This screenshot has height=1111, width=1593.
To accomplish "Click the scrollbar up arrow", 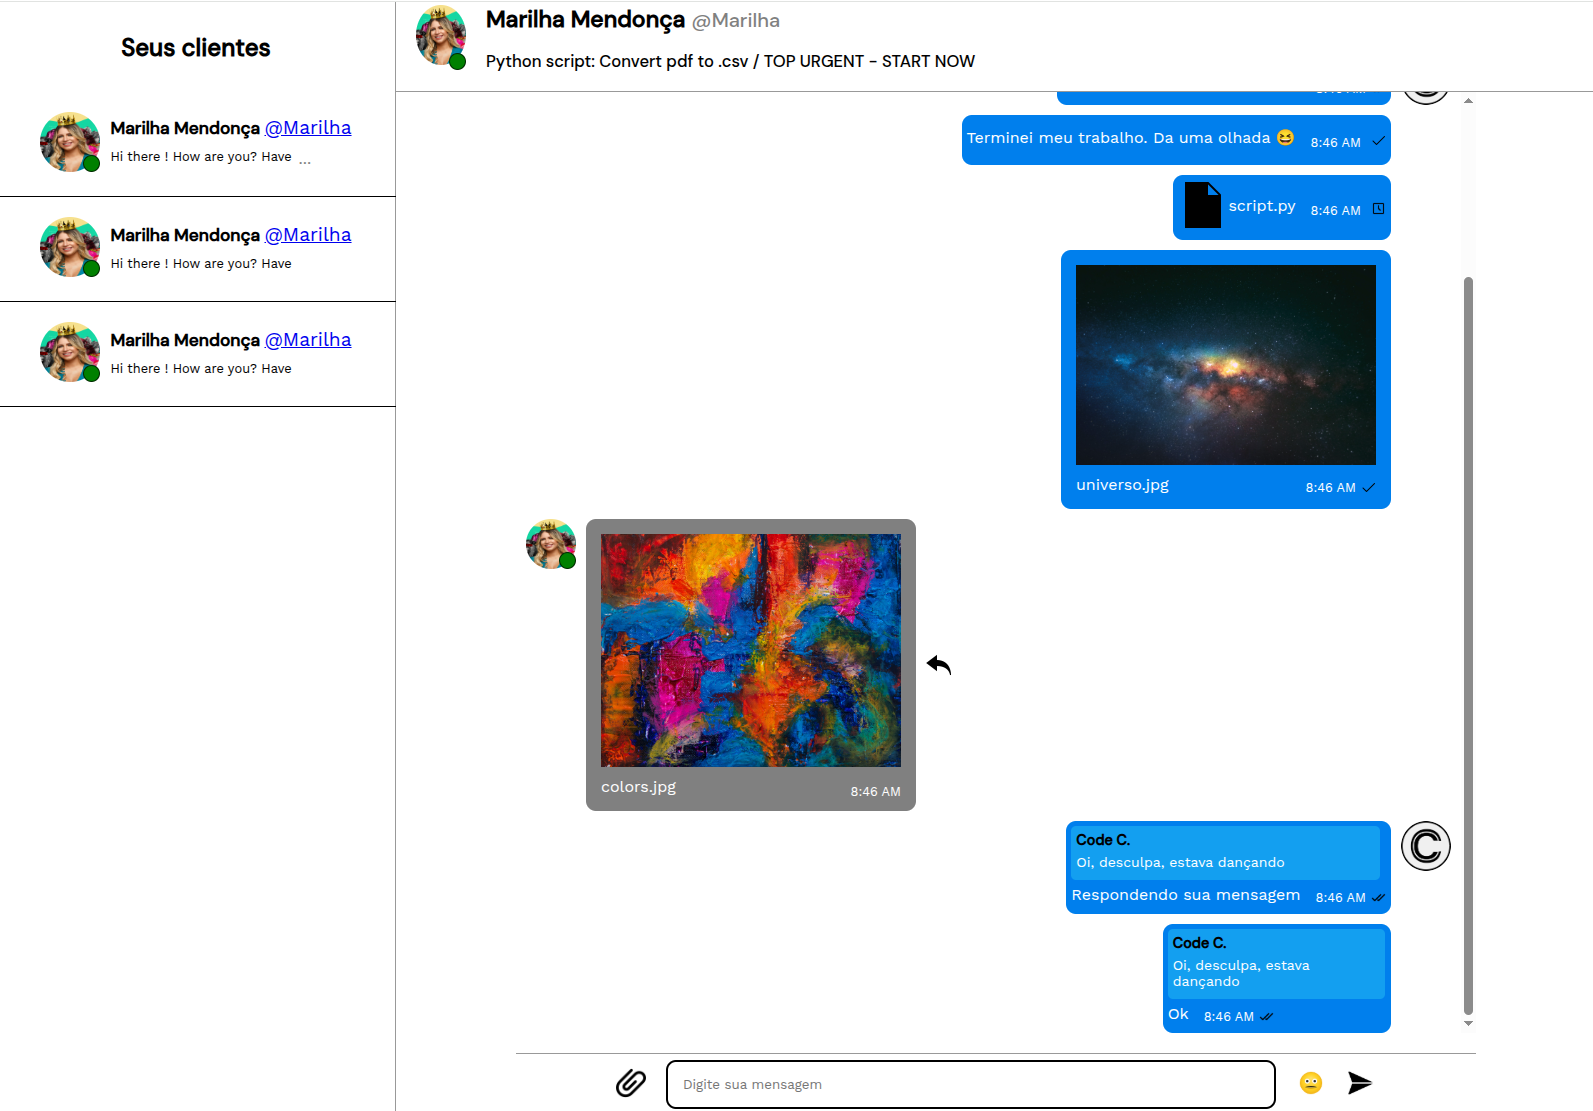I will pos(1468,100).
